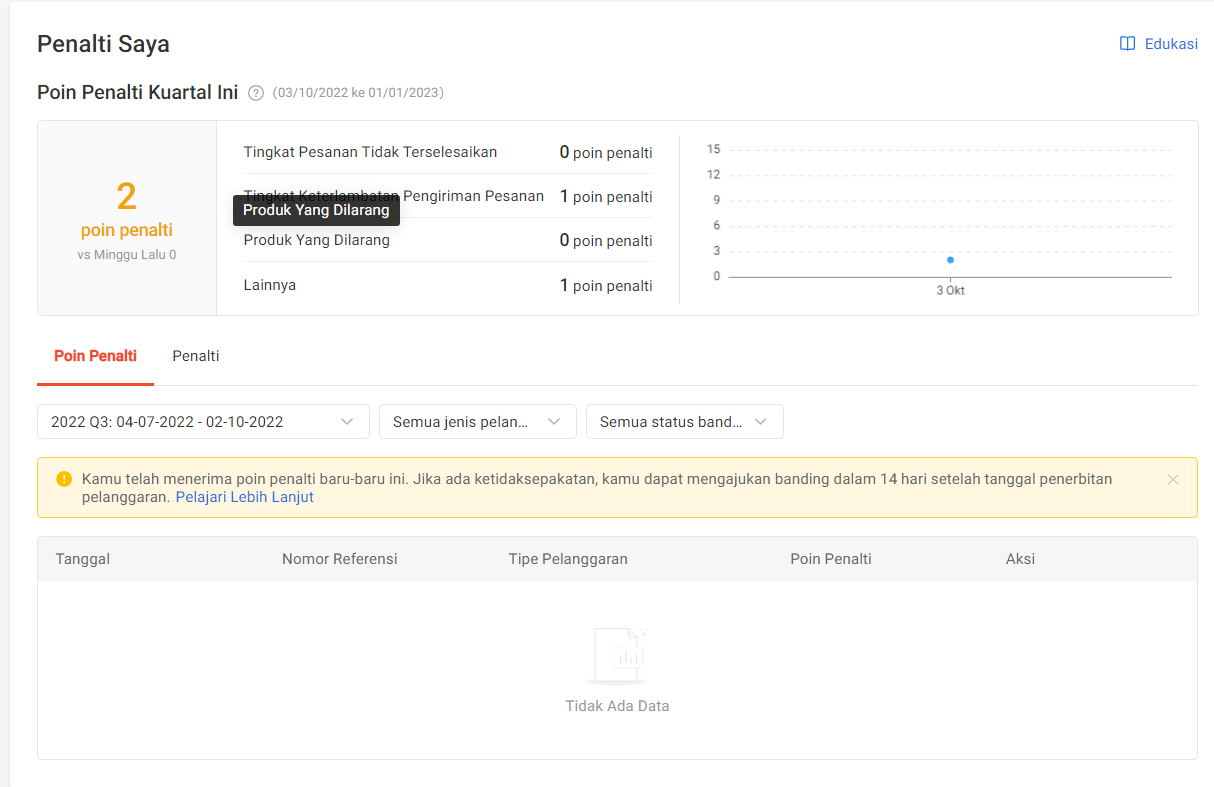Select the Tingkat Pesanan Tidak Terselesaikan row
The image size is (1214, 787).
point(448,152)
